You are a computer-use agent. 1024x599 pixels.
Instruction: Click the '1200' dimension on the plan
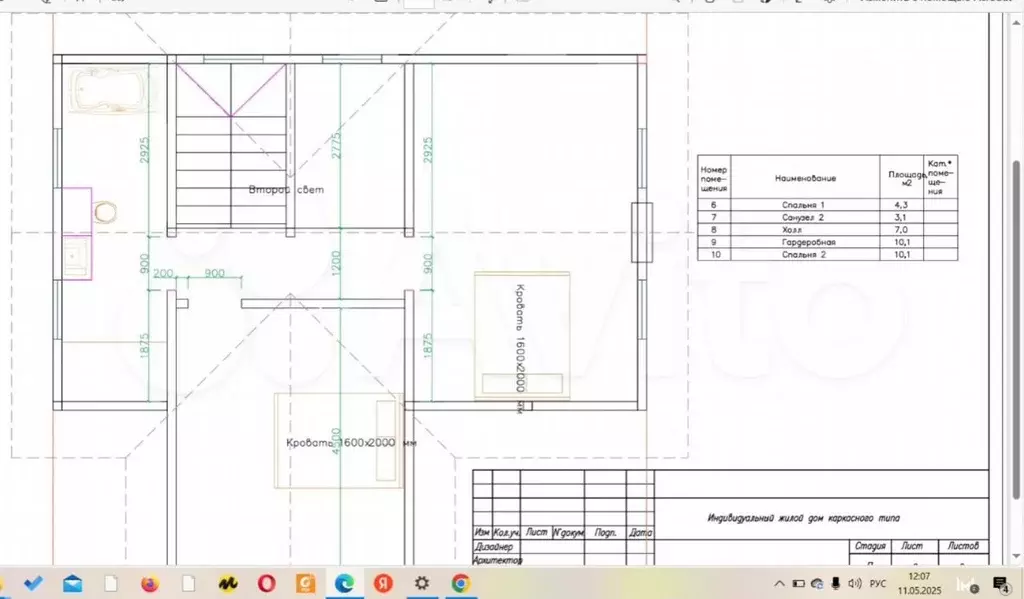point(336,263)
